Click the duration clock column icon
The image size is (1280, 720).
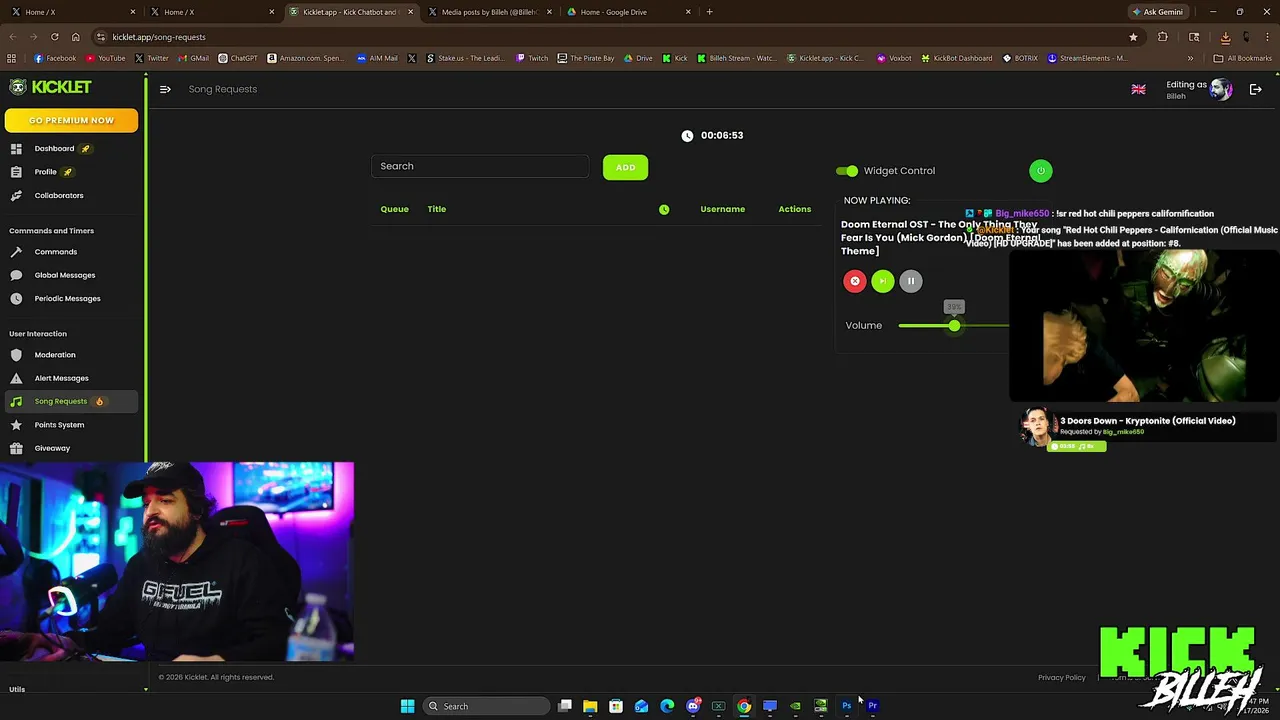pos(664,209)
